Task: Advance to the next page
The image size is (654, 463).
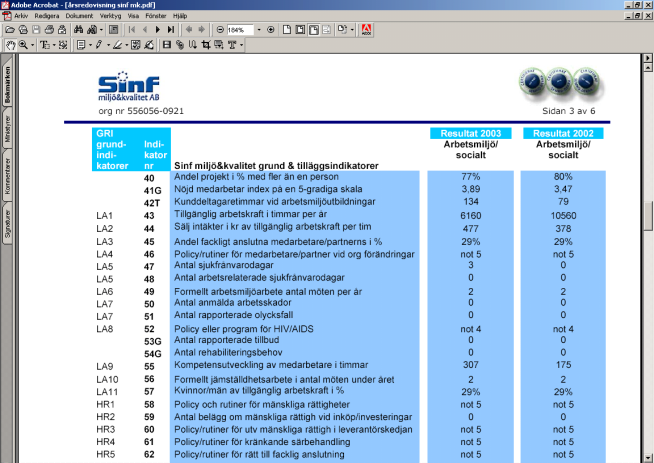Action: tap(158, 30)
